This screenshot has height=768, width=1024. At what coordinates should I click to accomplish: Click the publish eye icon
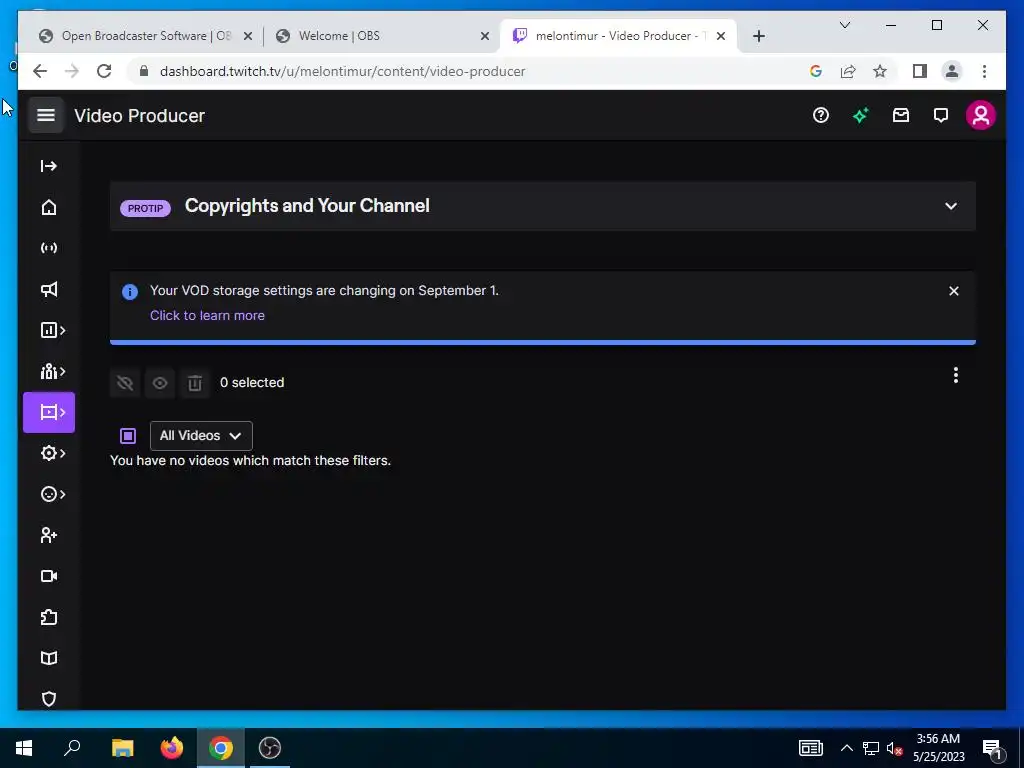tap(160, 383)
